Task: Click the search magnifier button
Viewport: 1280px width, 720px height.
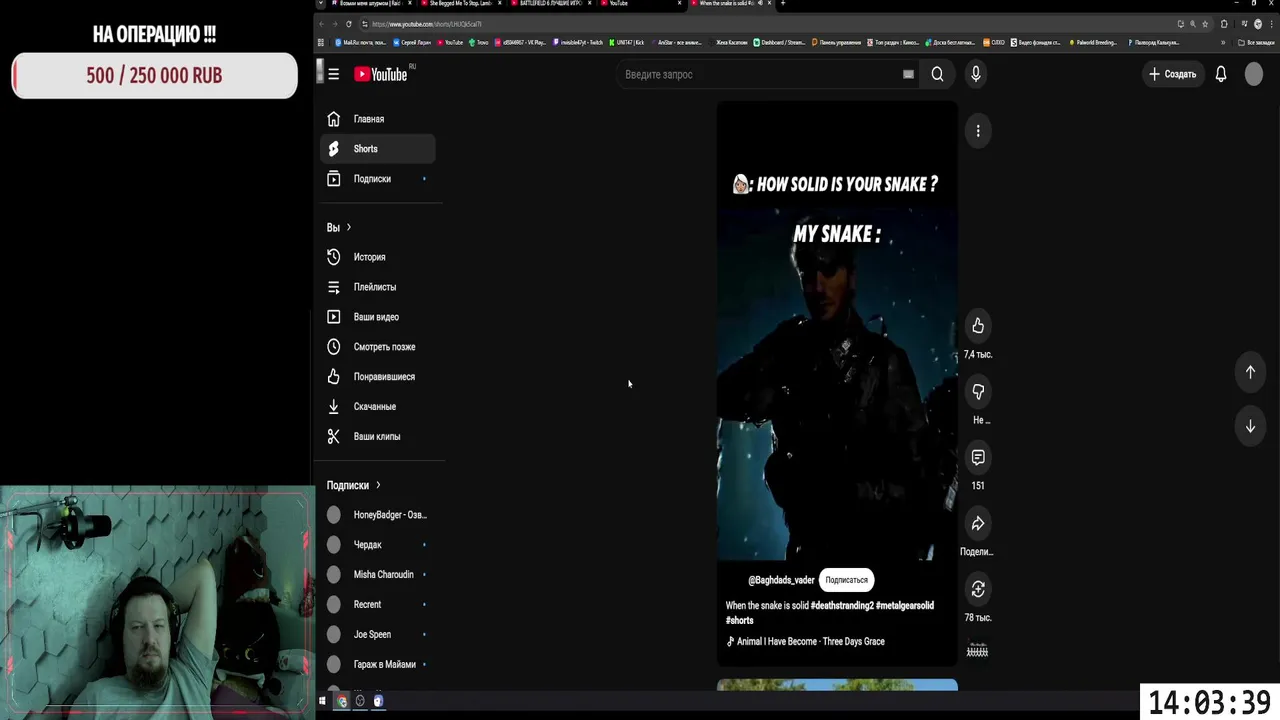Action: pos(937,74)
